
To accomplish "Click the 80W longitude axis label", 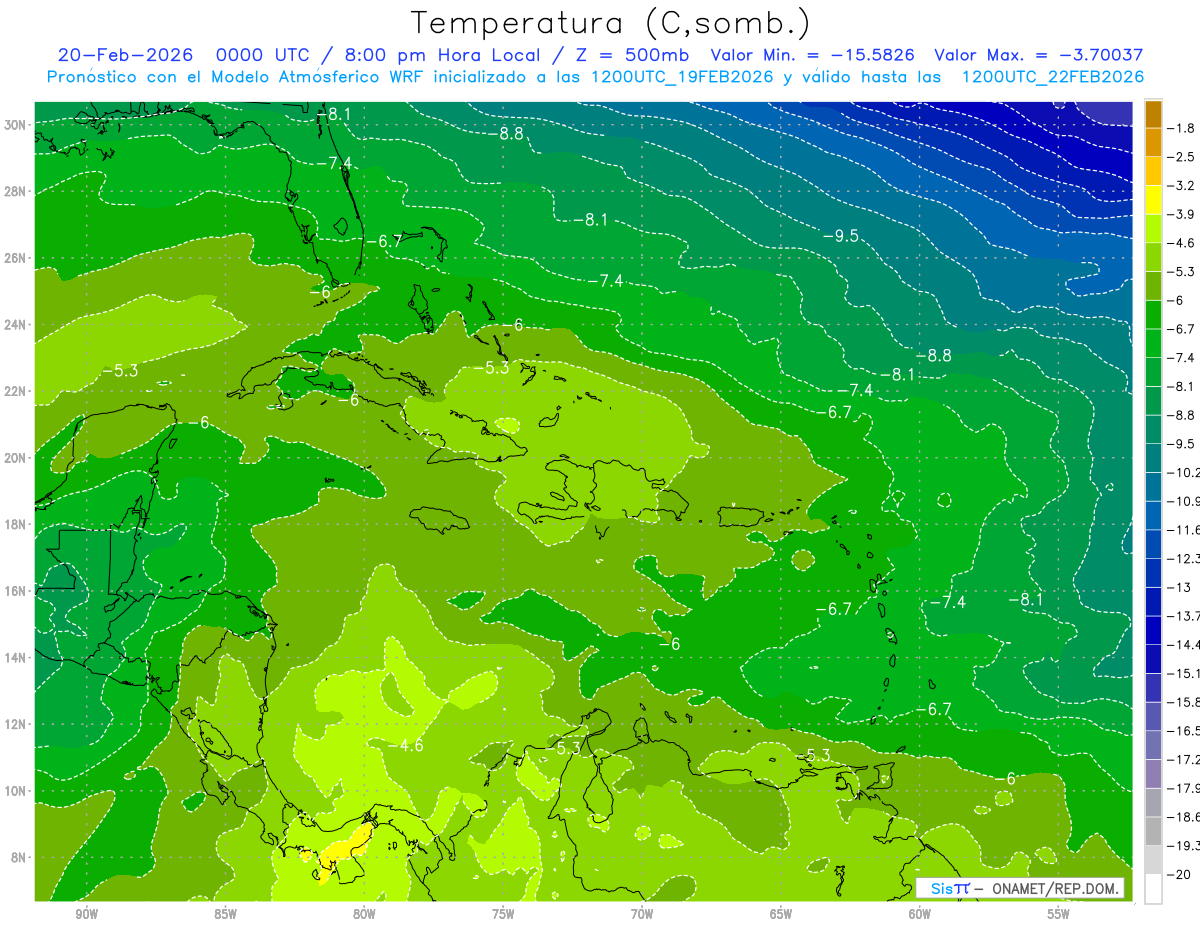I will point(364,915).
